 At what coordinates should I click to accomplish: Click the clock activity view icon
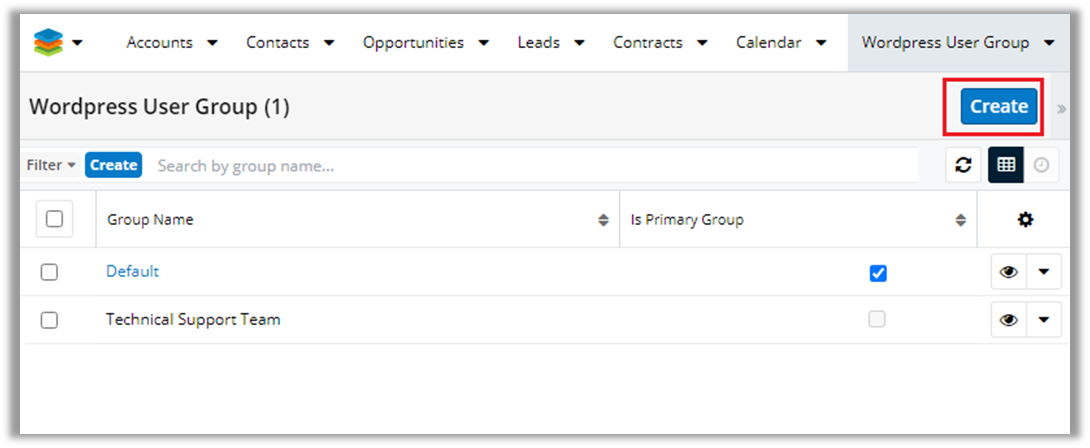click(x=1041, y=165)
